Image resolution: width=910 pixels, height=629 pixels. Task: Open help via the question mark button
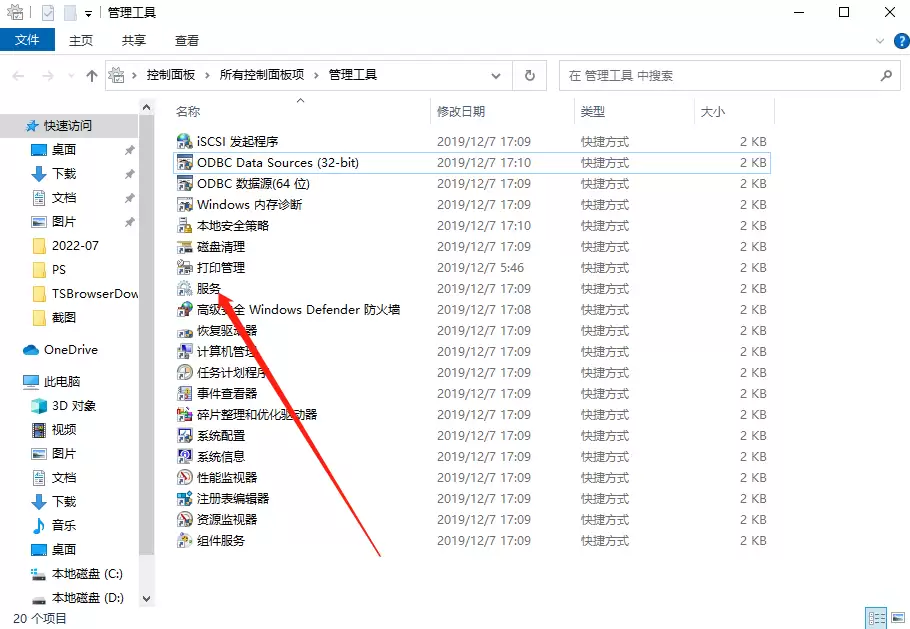point(901,40)
